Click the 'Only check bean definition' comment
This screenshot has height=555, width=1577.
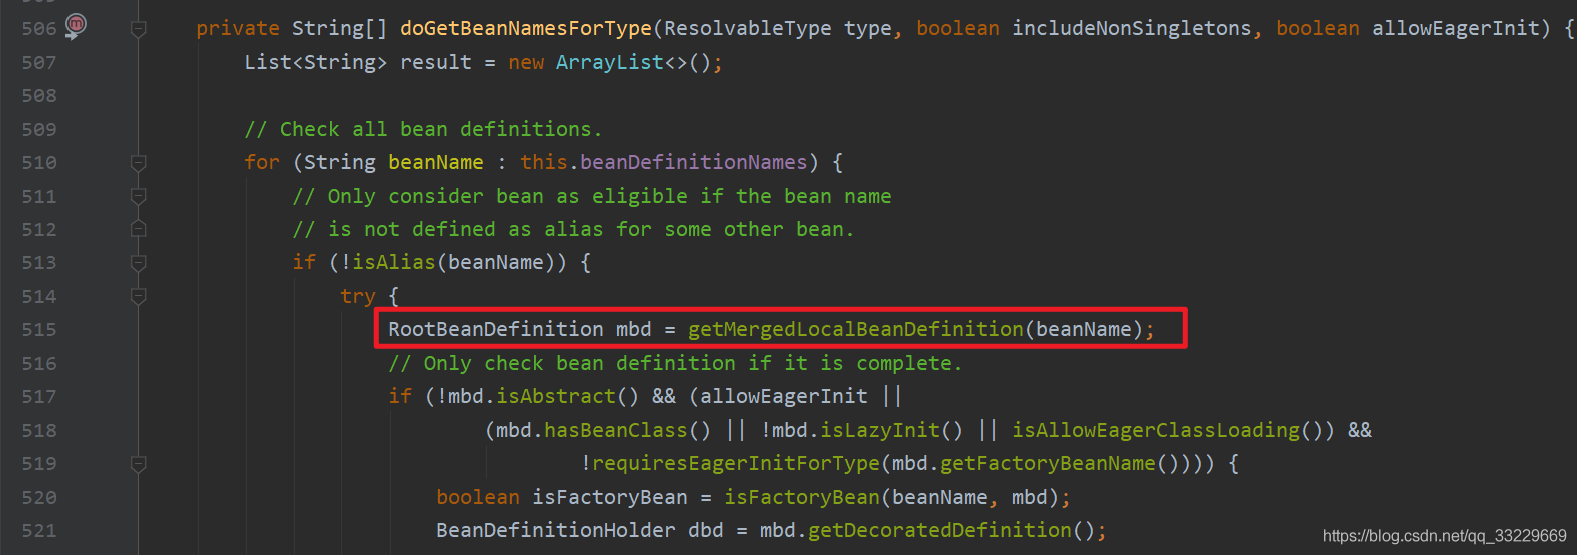[x=676, y=363]
